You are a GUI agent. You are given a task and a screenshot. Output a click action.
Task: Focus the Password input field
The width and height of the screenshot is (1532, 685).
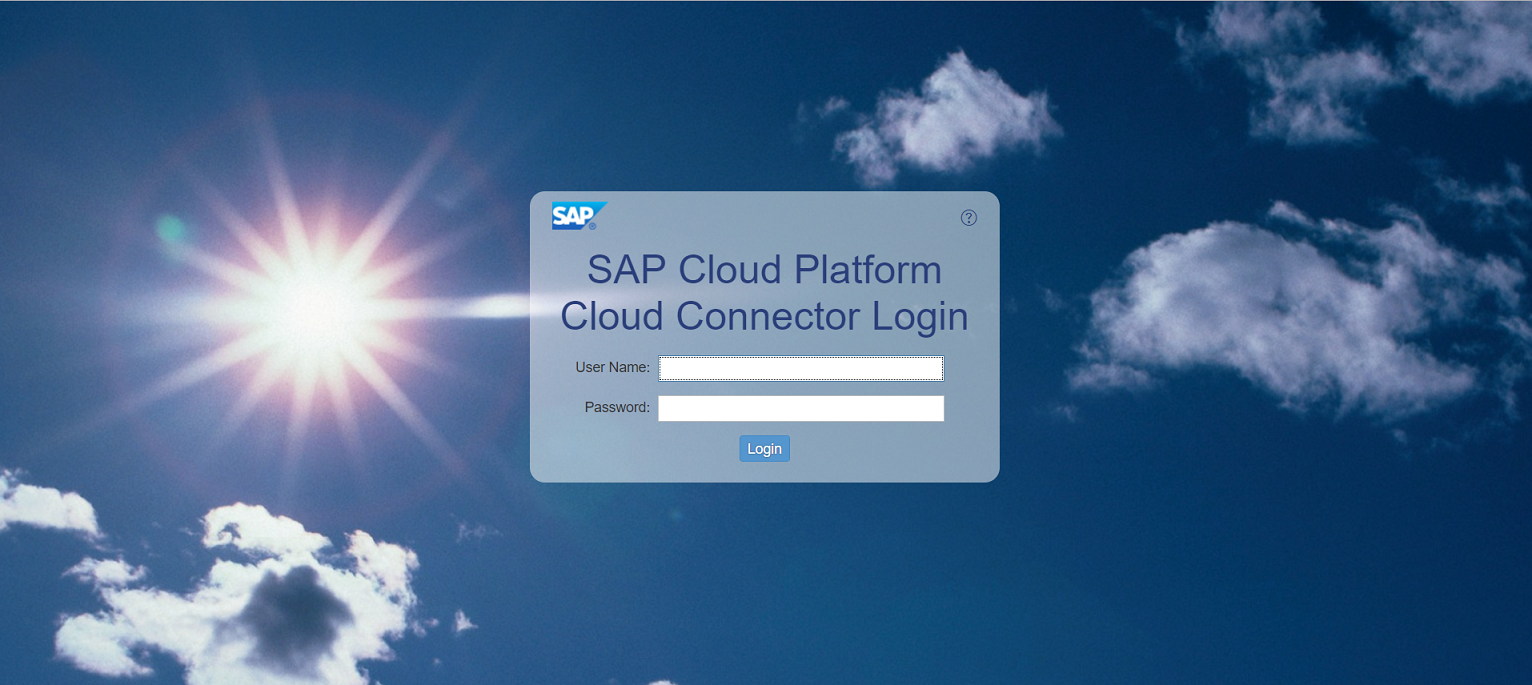click(801, 408)
